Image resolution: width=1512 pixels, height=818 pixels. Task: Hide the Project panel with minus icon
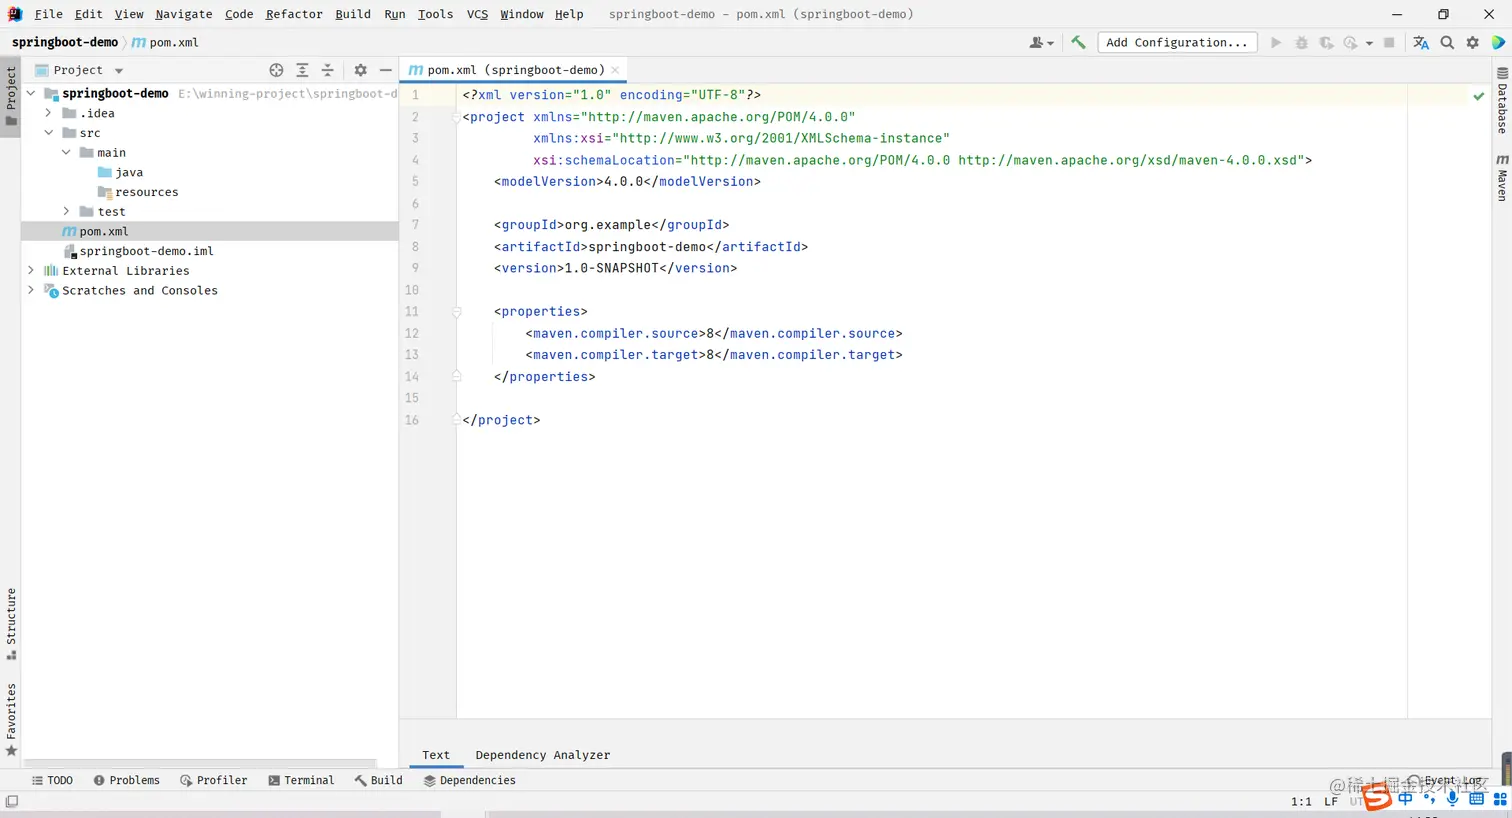[x=385, y=70]
